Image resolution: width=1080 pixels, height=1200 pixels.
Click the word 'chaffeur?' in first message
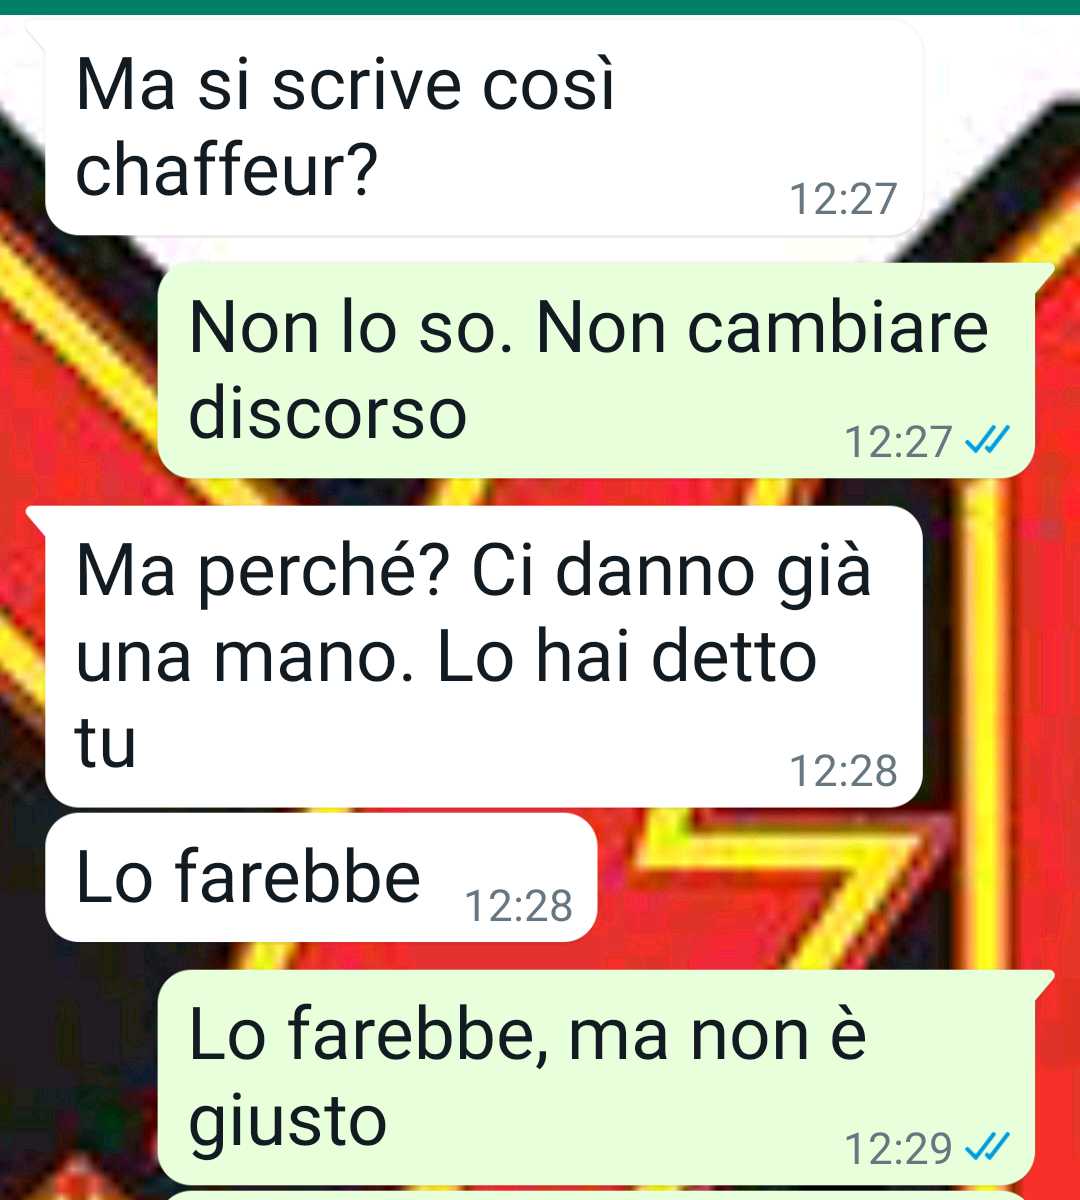(227, 171)
